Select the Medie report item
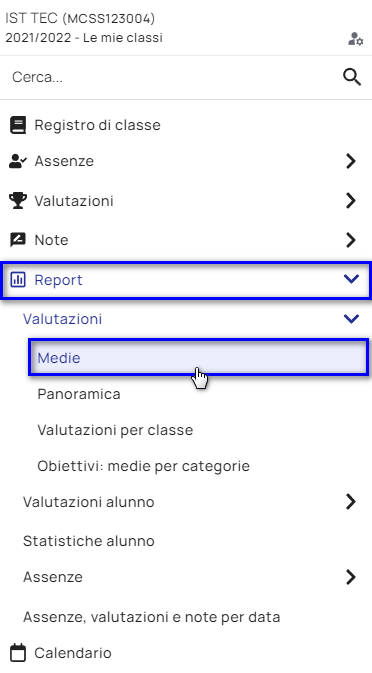Viewport: 372px width, 673px height. pos(198,358)
